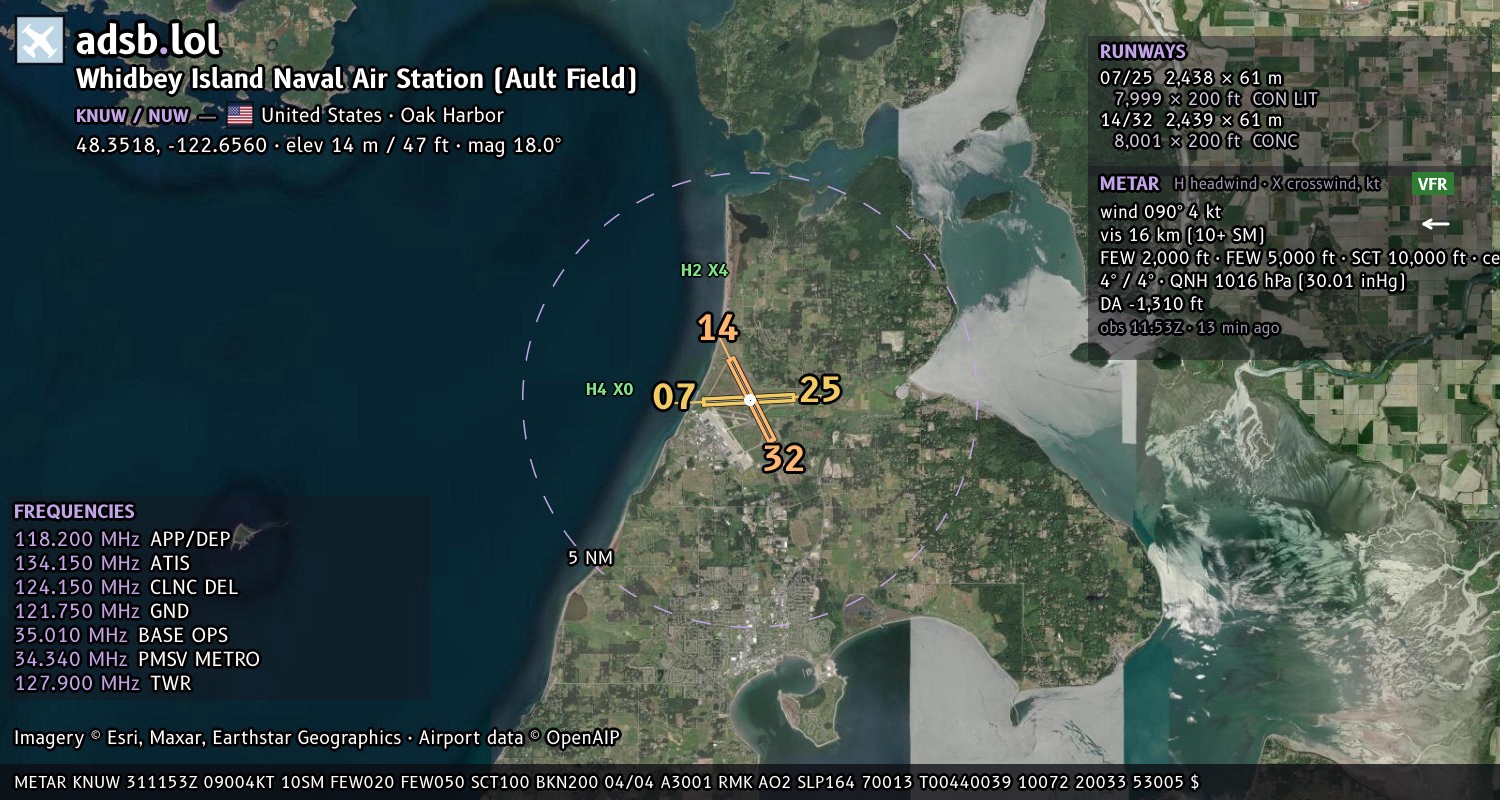Select the 34.340 MHz PMSV METRO frequency
Screen dimensions: 1500x800
137,659
